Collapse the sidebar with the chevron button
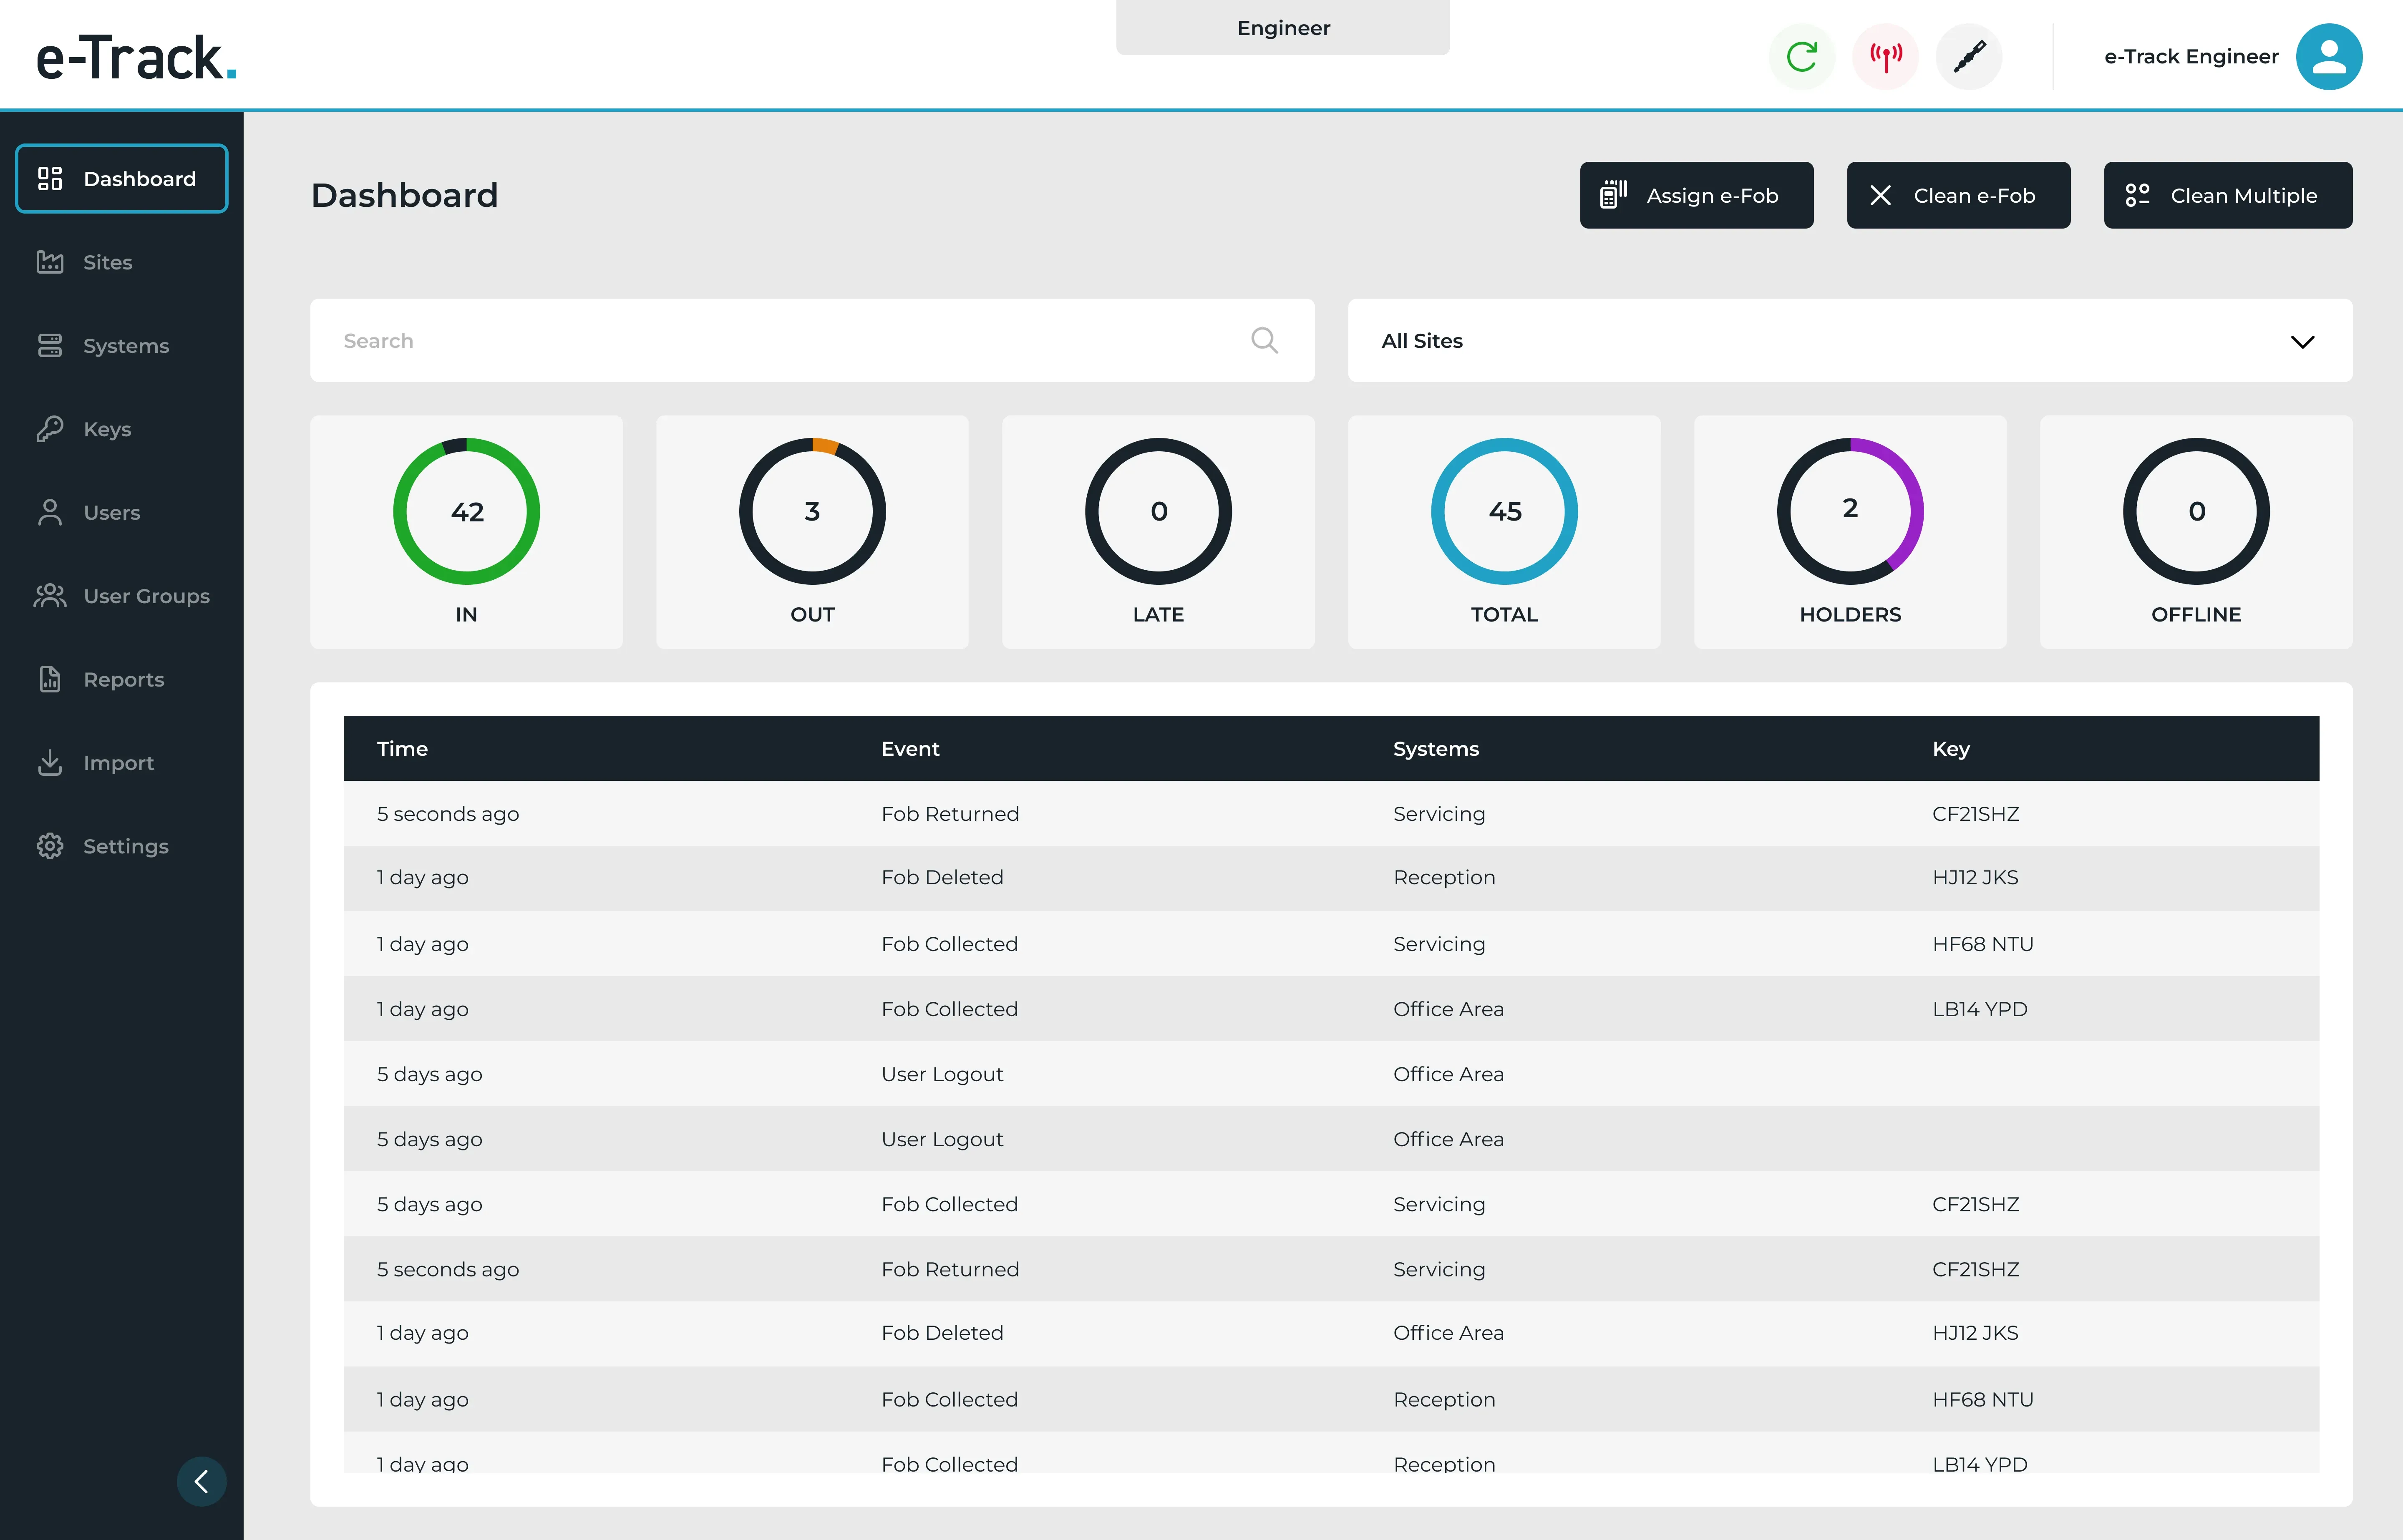Image resolution: width=2403 pixels, height=1540 pixels. coord(201,1481)
